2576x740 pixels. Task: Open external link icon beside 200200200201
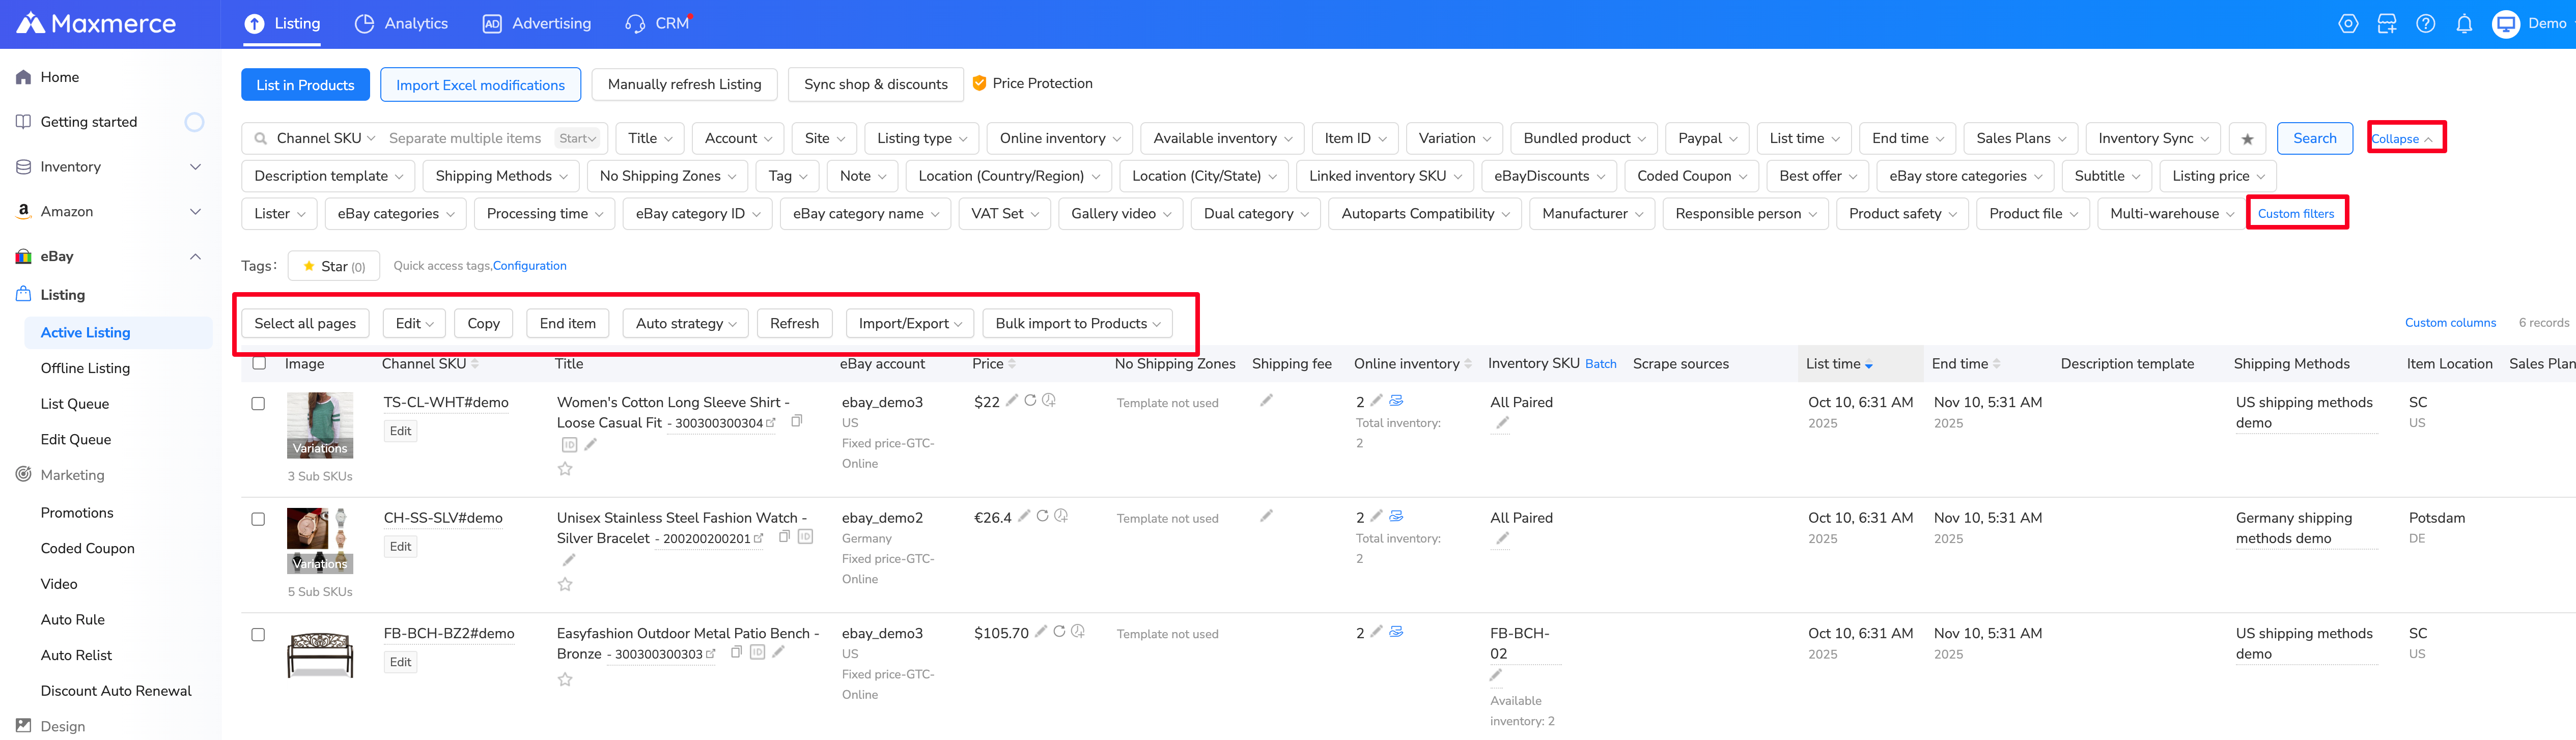(758, 538)
